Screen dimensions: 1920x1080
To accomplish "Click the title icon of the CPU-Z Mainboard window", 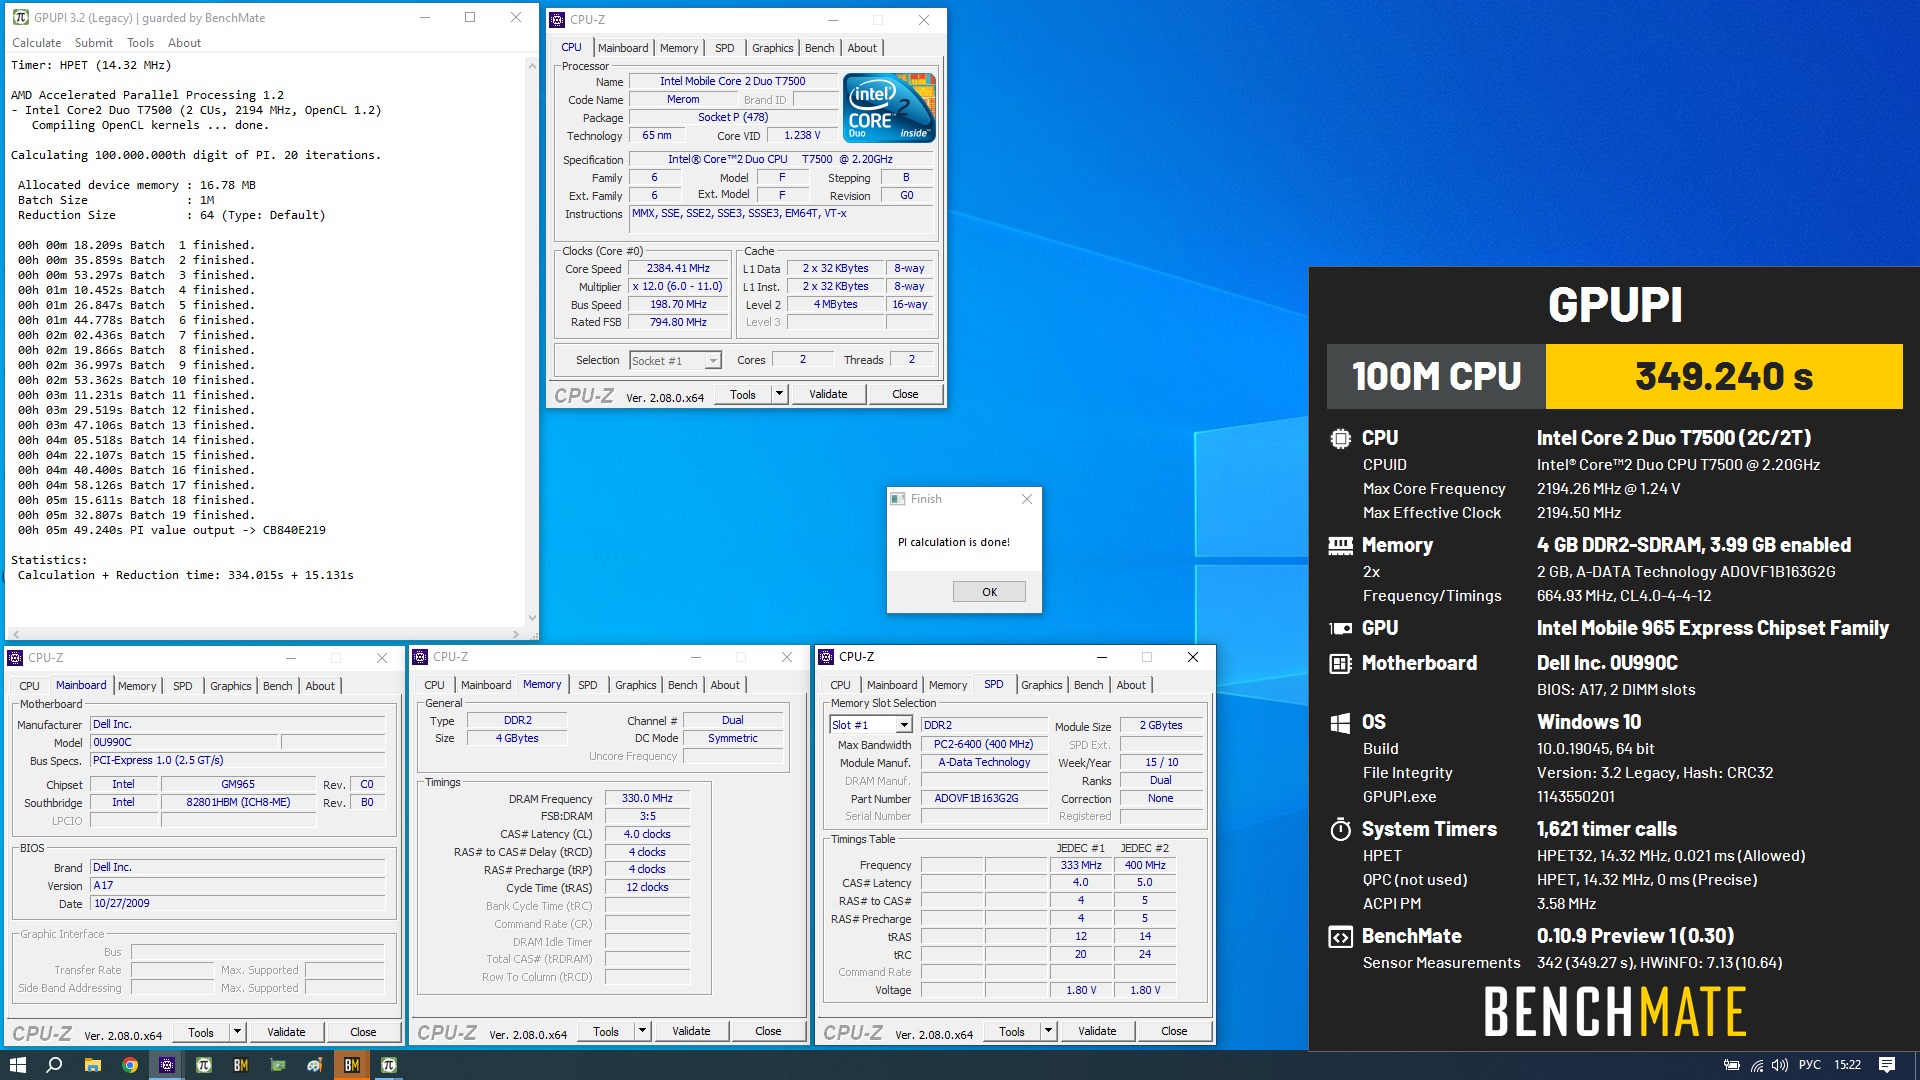I will coord(15,657).
